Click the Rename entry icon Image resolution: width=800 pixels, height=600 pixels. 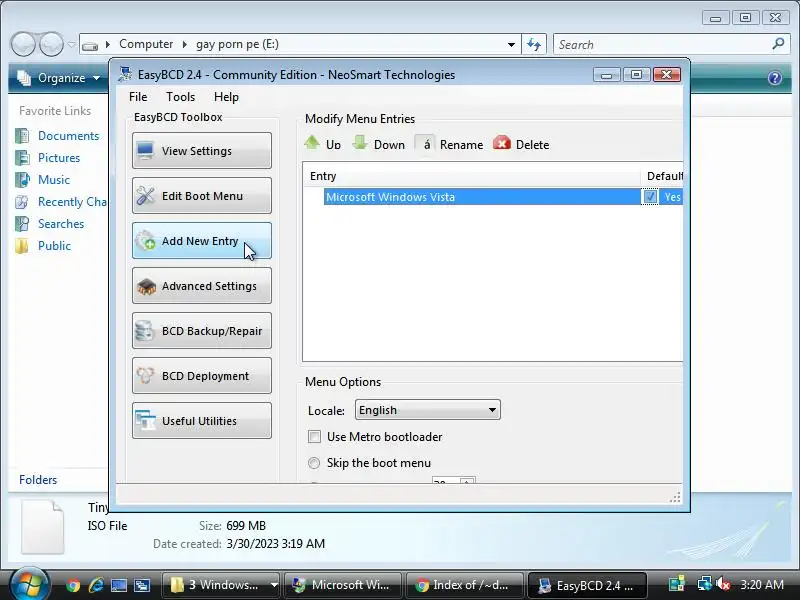tap(425, 144)
